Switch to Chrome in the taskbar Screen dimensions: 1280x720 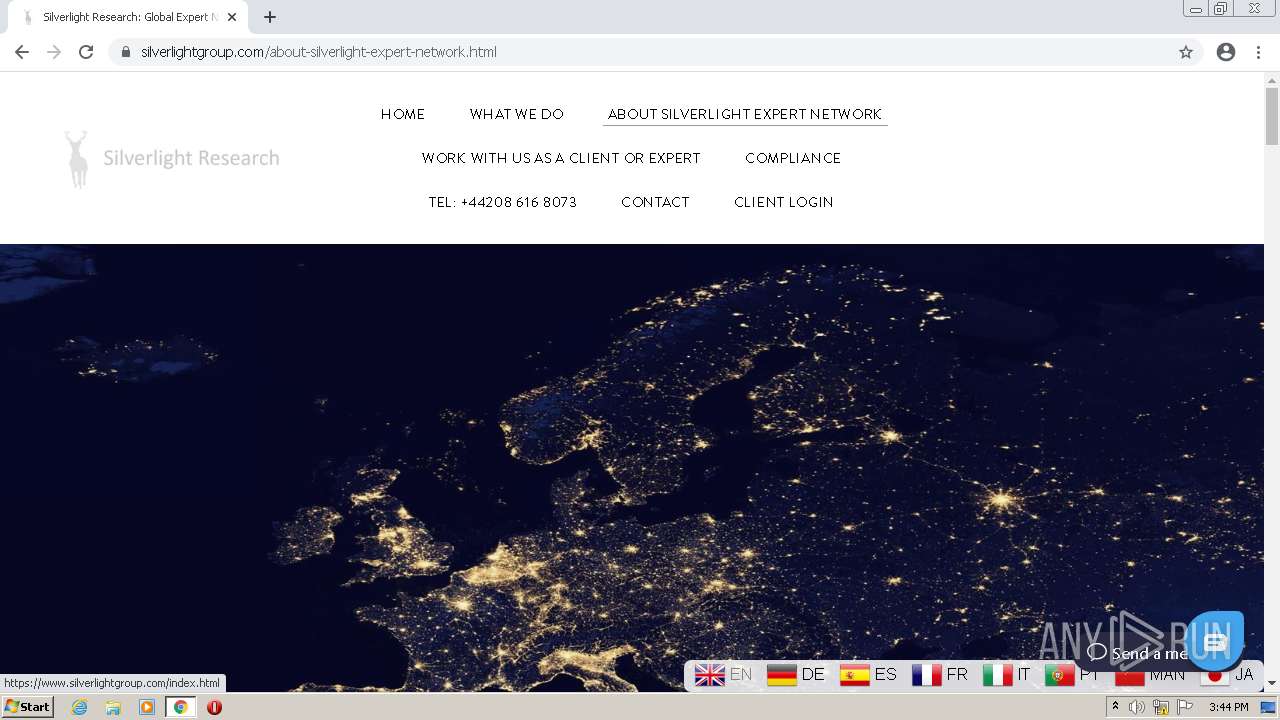click(180, 707)
